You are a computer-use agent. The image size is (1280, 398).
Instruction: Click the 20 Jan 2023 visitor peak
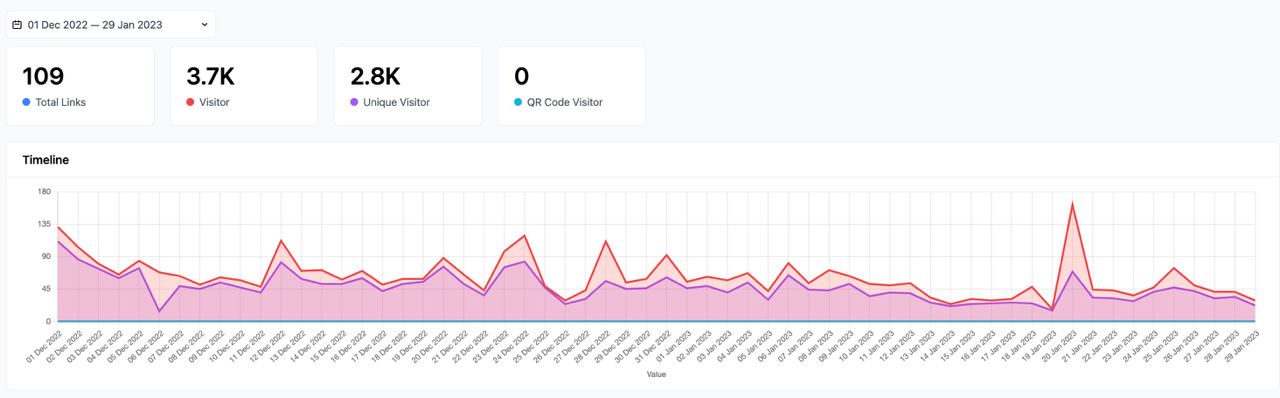(x=1073, y=204)
